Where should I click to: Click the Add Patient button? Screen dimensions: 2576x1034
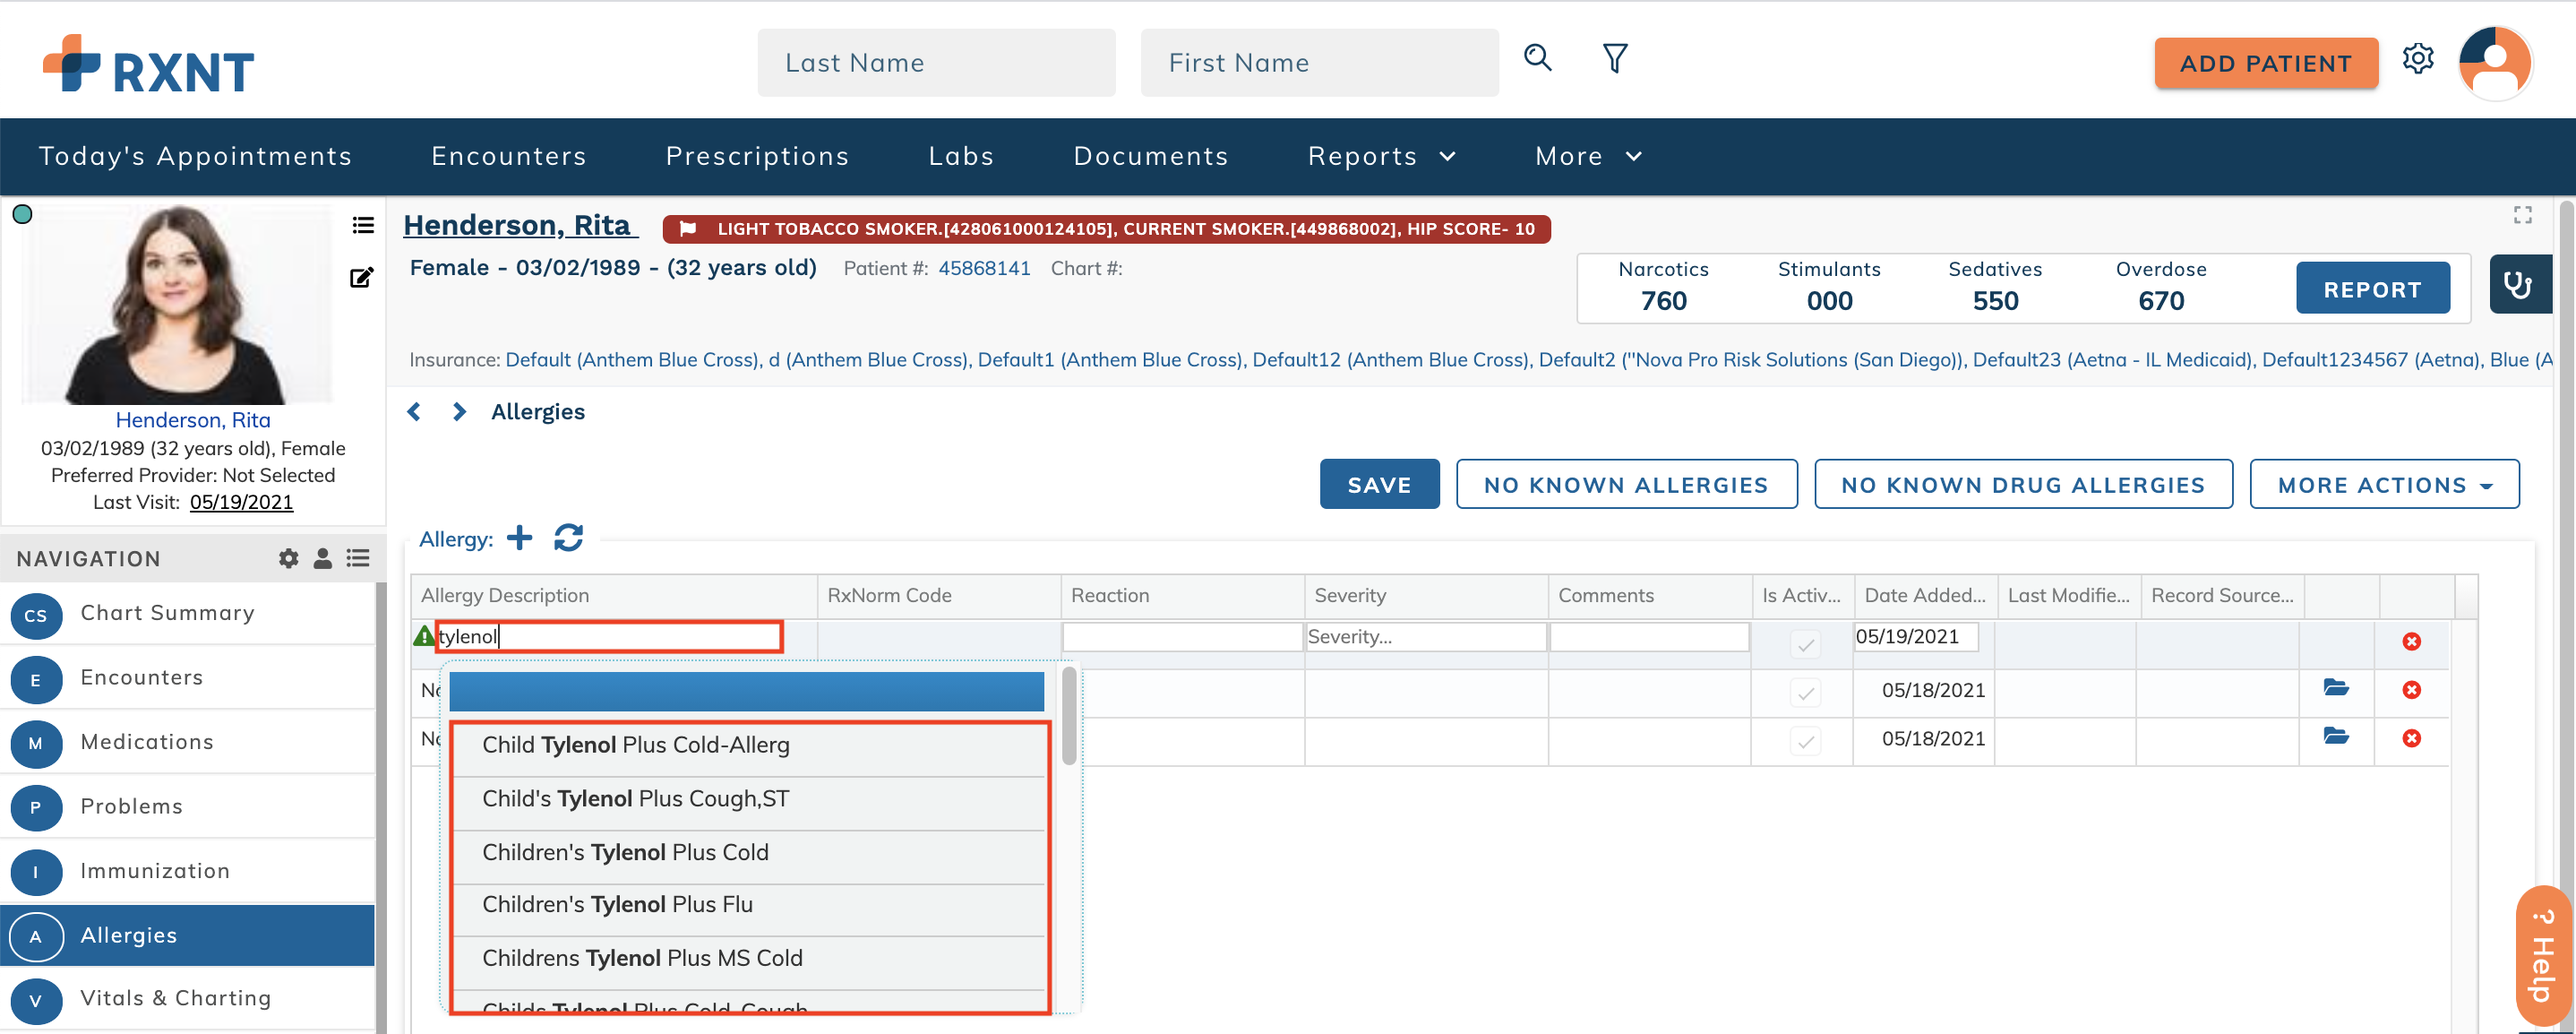click(2265, 63)
